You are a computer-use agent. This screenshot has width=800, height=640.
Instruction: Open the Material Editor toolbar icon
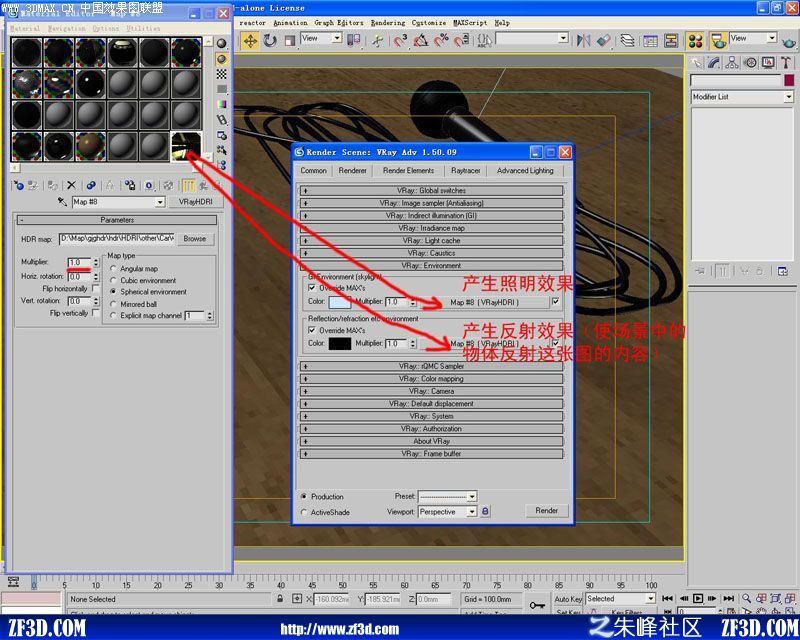point(695,41)
